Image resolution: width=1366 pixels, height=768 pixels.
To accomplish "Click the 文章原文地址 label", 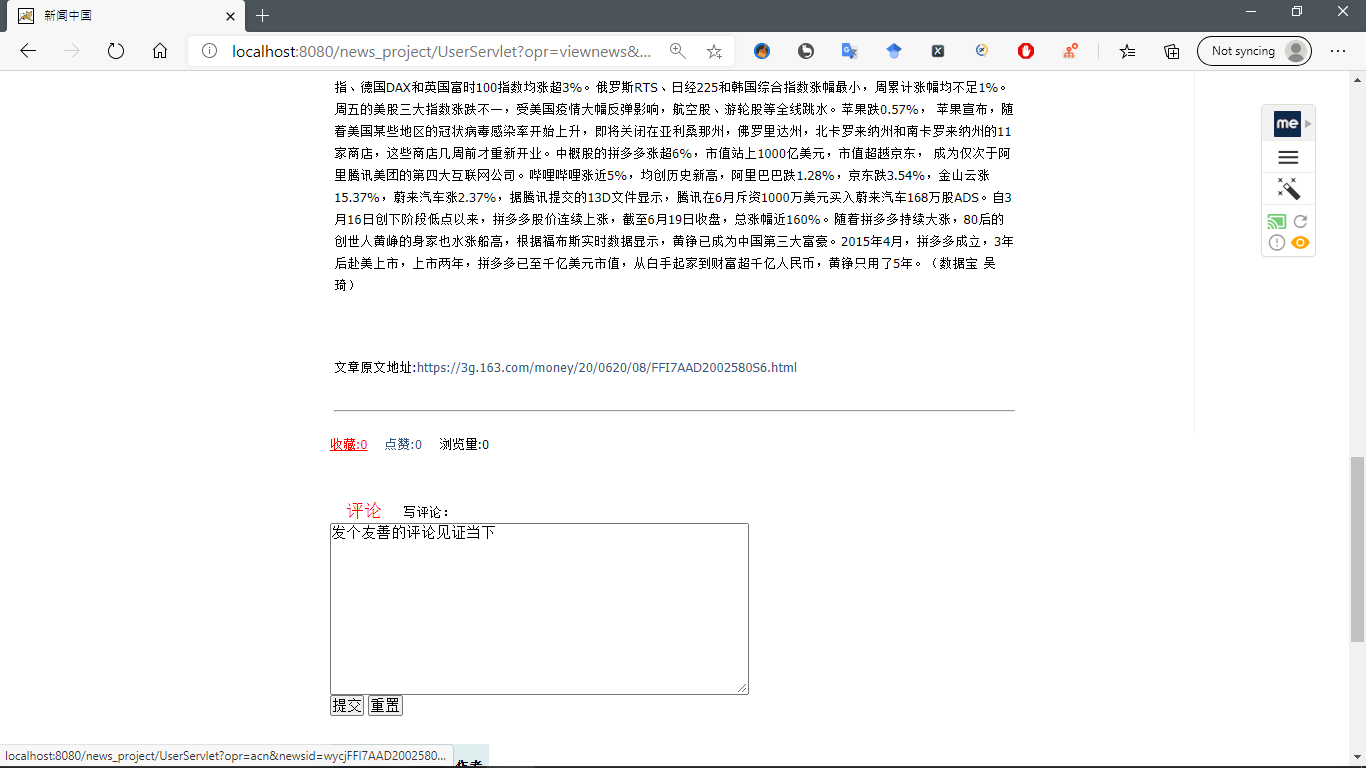I will click(375, 368).
